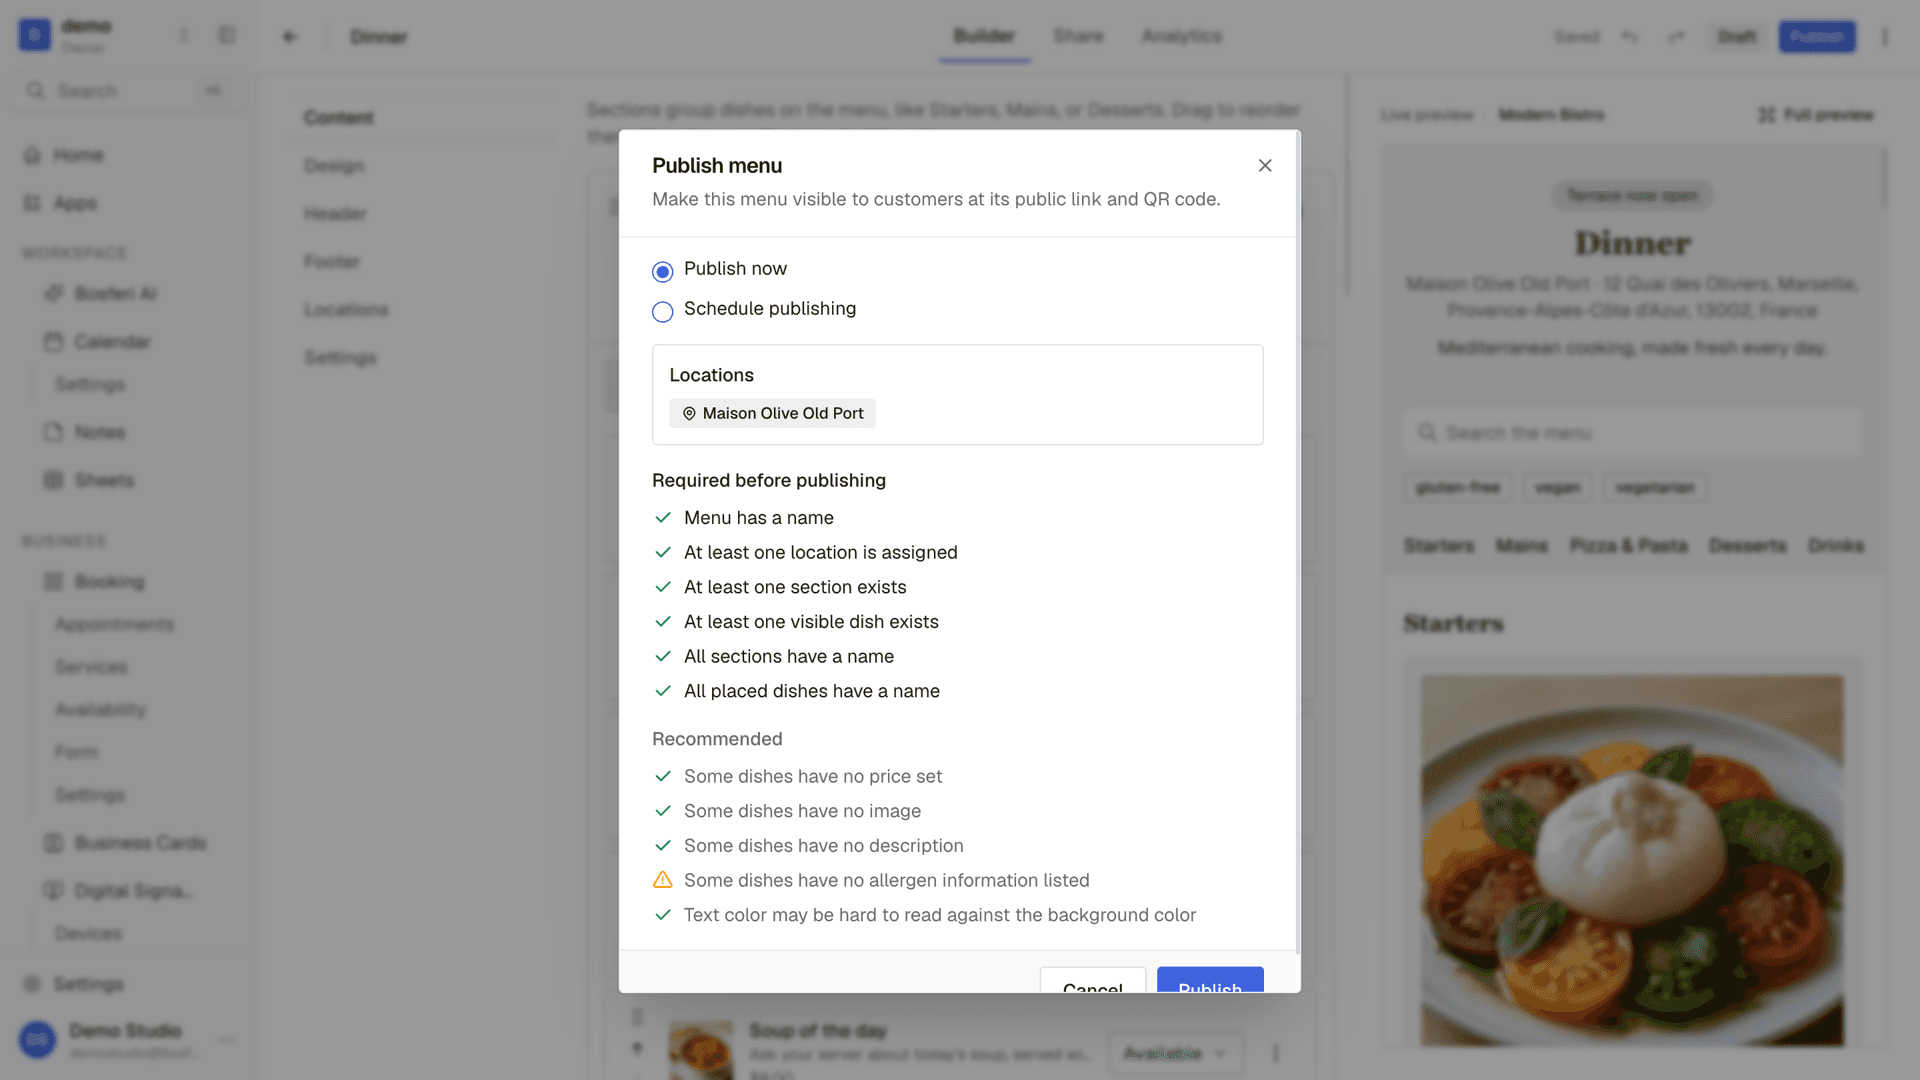Click the Maison Olive Old Port location chip
The image size is (1920, 1080).
pyautogui.click(x=772, y=413)
